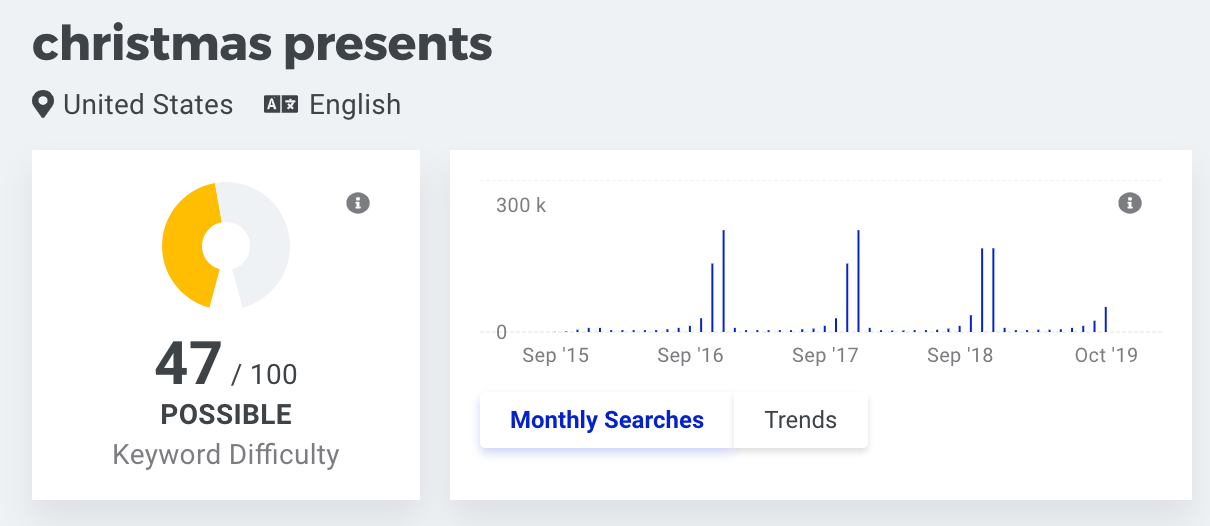Click the info icon in the searches chart
The width and height of the screenshot is (1210, 526).
click(x=1130, y=203)
